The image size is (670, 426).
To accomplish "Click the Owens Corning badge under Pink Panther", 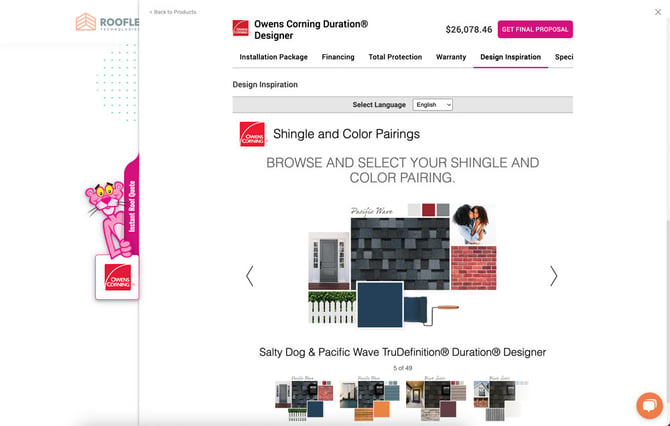I will click(117, 277).
